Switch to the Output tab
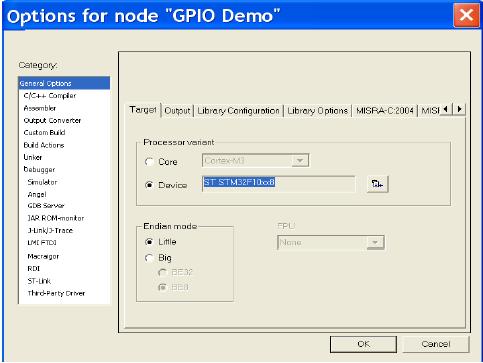This screenshot has height=363, width=483. [x=177, y=111]
